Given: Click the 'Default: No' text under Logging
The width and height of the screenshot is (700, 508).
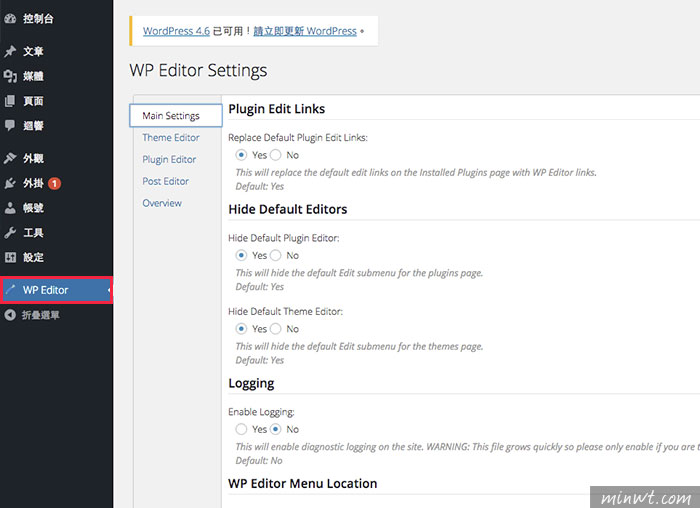Looking at the screenshot, I should click(x=259, y=460).
